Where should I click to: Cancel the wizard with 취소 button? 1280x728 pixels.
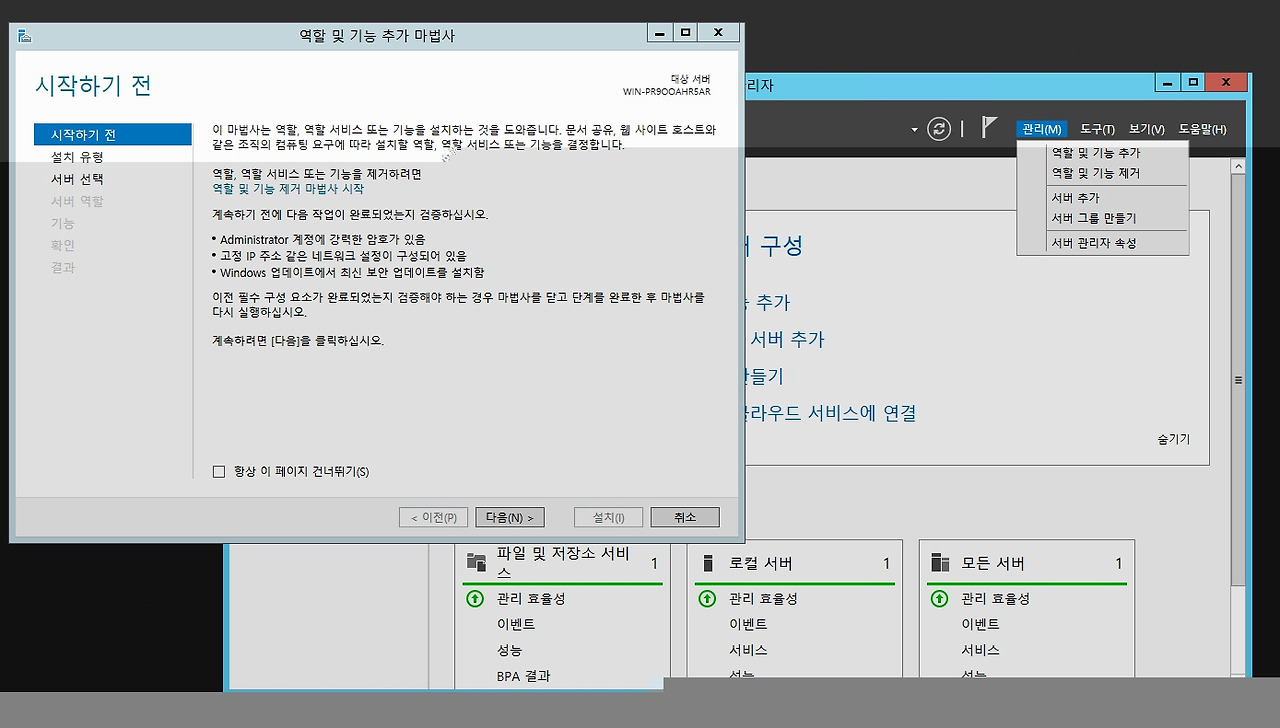(x=684, y=517)
